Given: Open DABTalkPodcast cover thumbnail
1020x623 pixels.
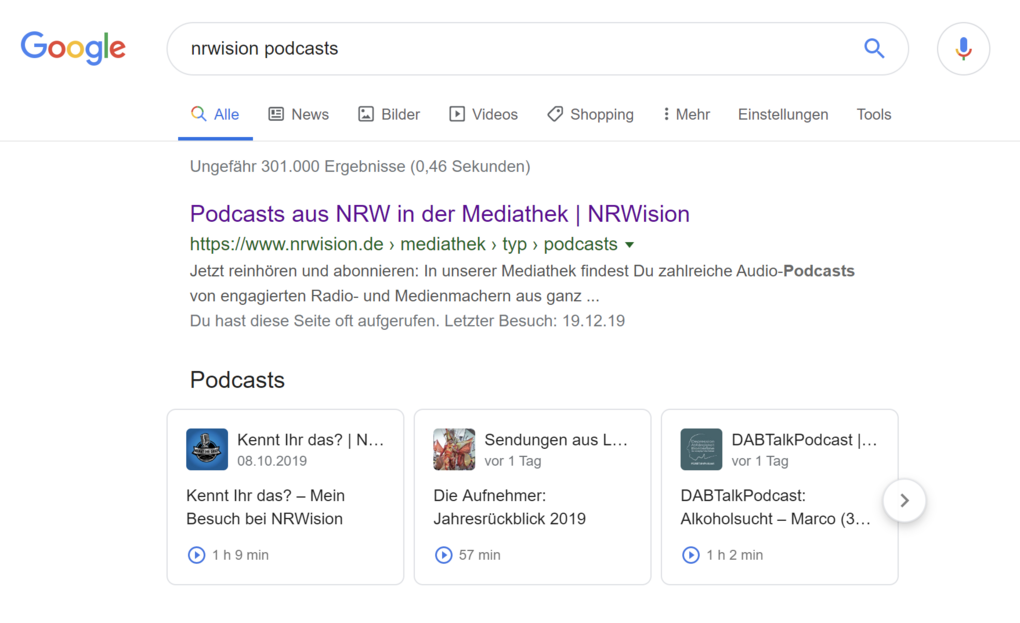Looking at the screenshot, I should click(x=701, y=449).
